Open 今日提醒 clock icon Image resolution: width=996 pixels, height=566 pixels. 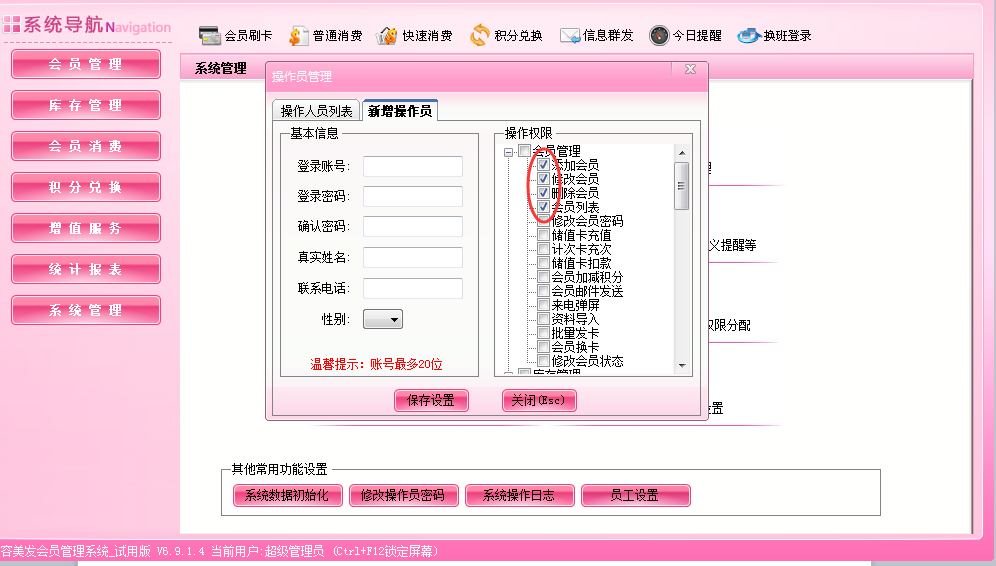point(659,36)
